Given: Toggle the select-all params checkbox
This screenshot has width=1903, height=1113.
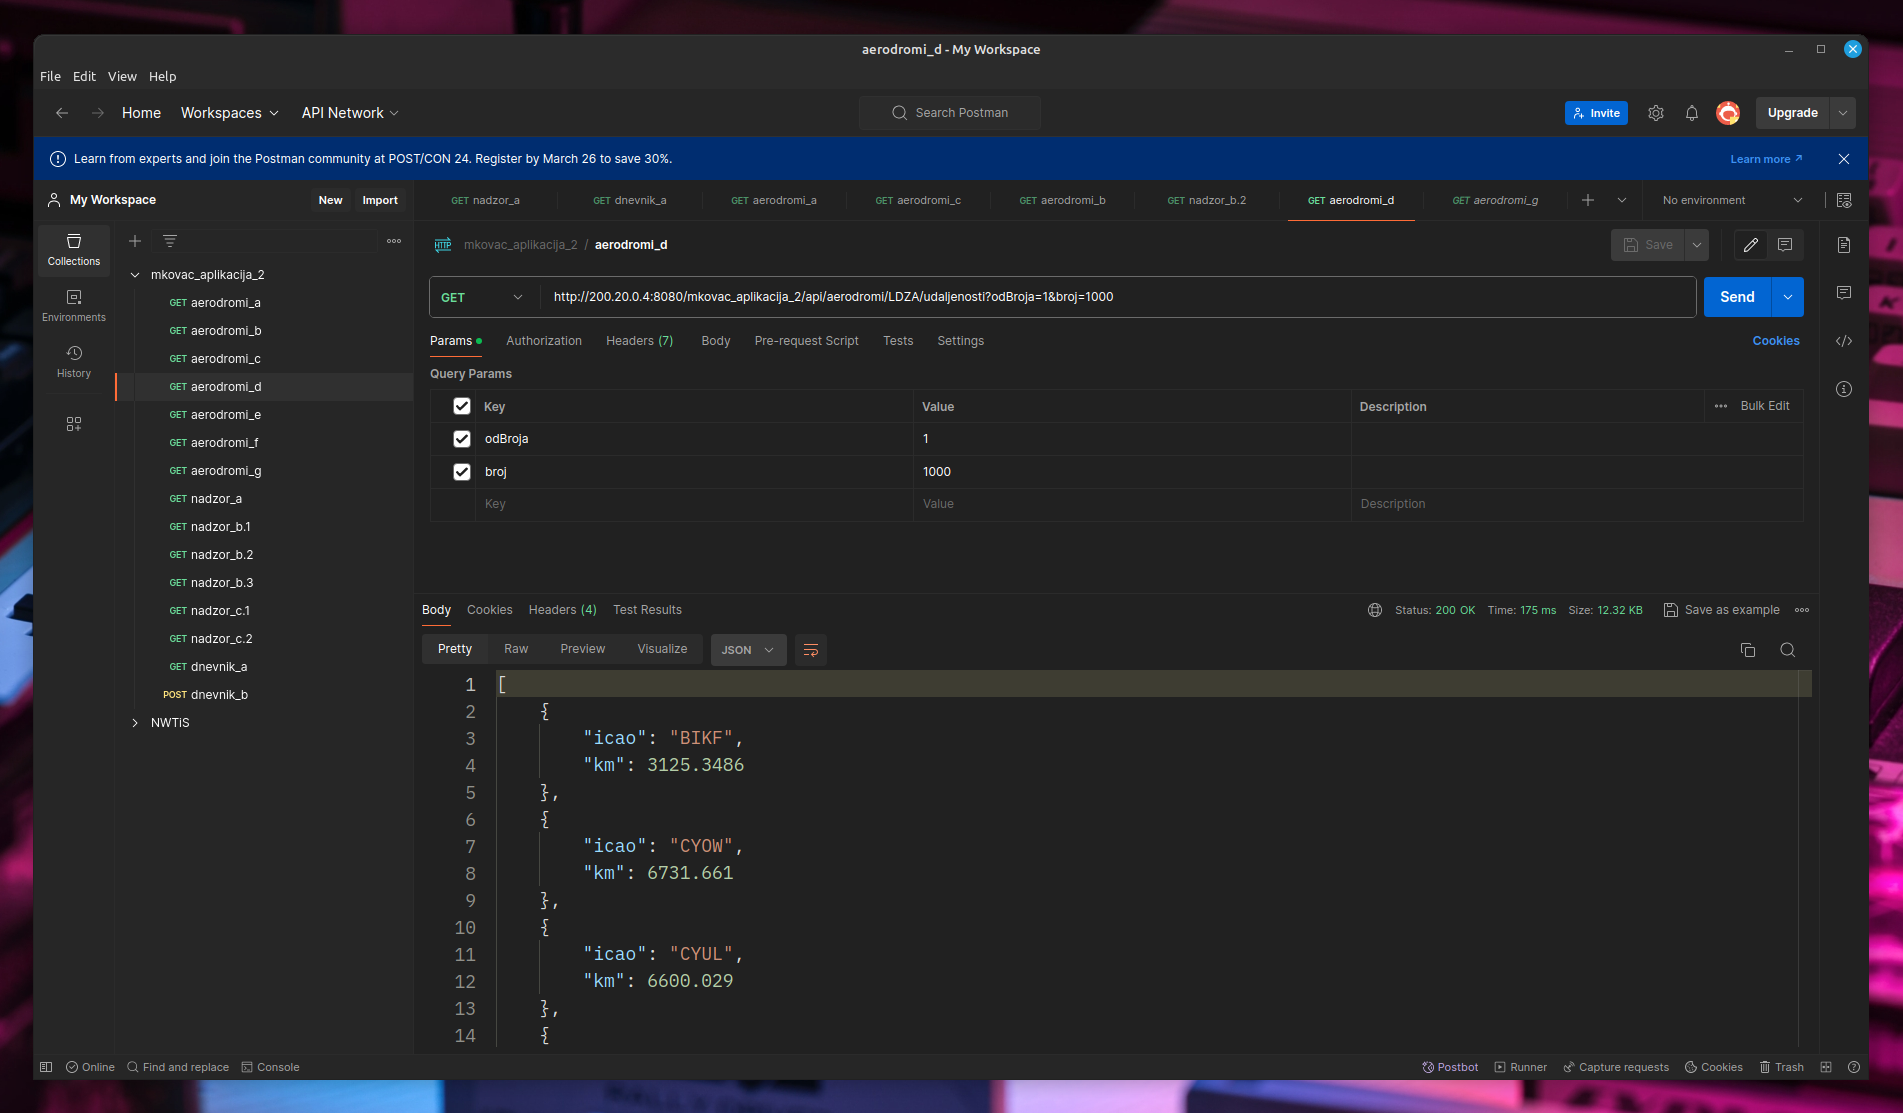Looking at the screenshot, I should 462,406.
